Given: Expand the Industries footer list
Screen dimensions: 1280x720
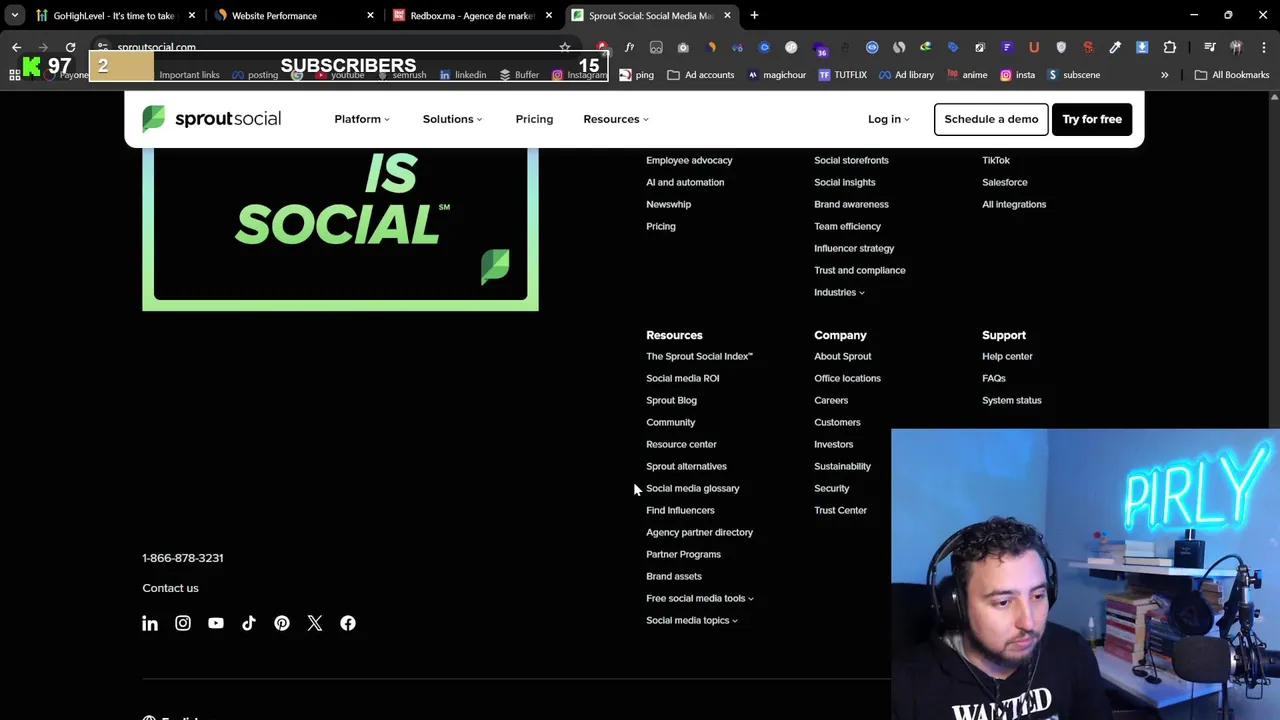Looking at the screenshot, I should click(839, 292).
